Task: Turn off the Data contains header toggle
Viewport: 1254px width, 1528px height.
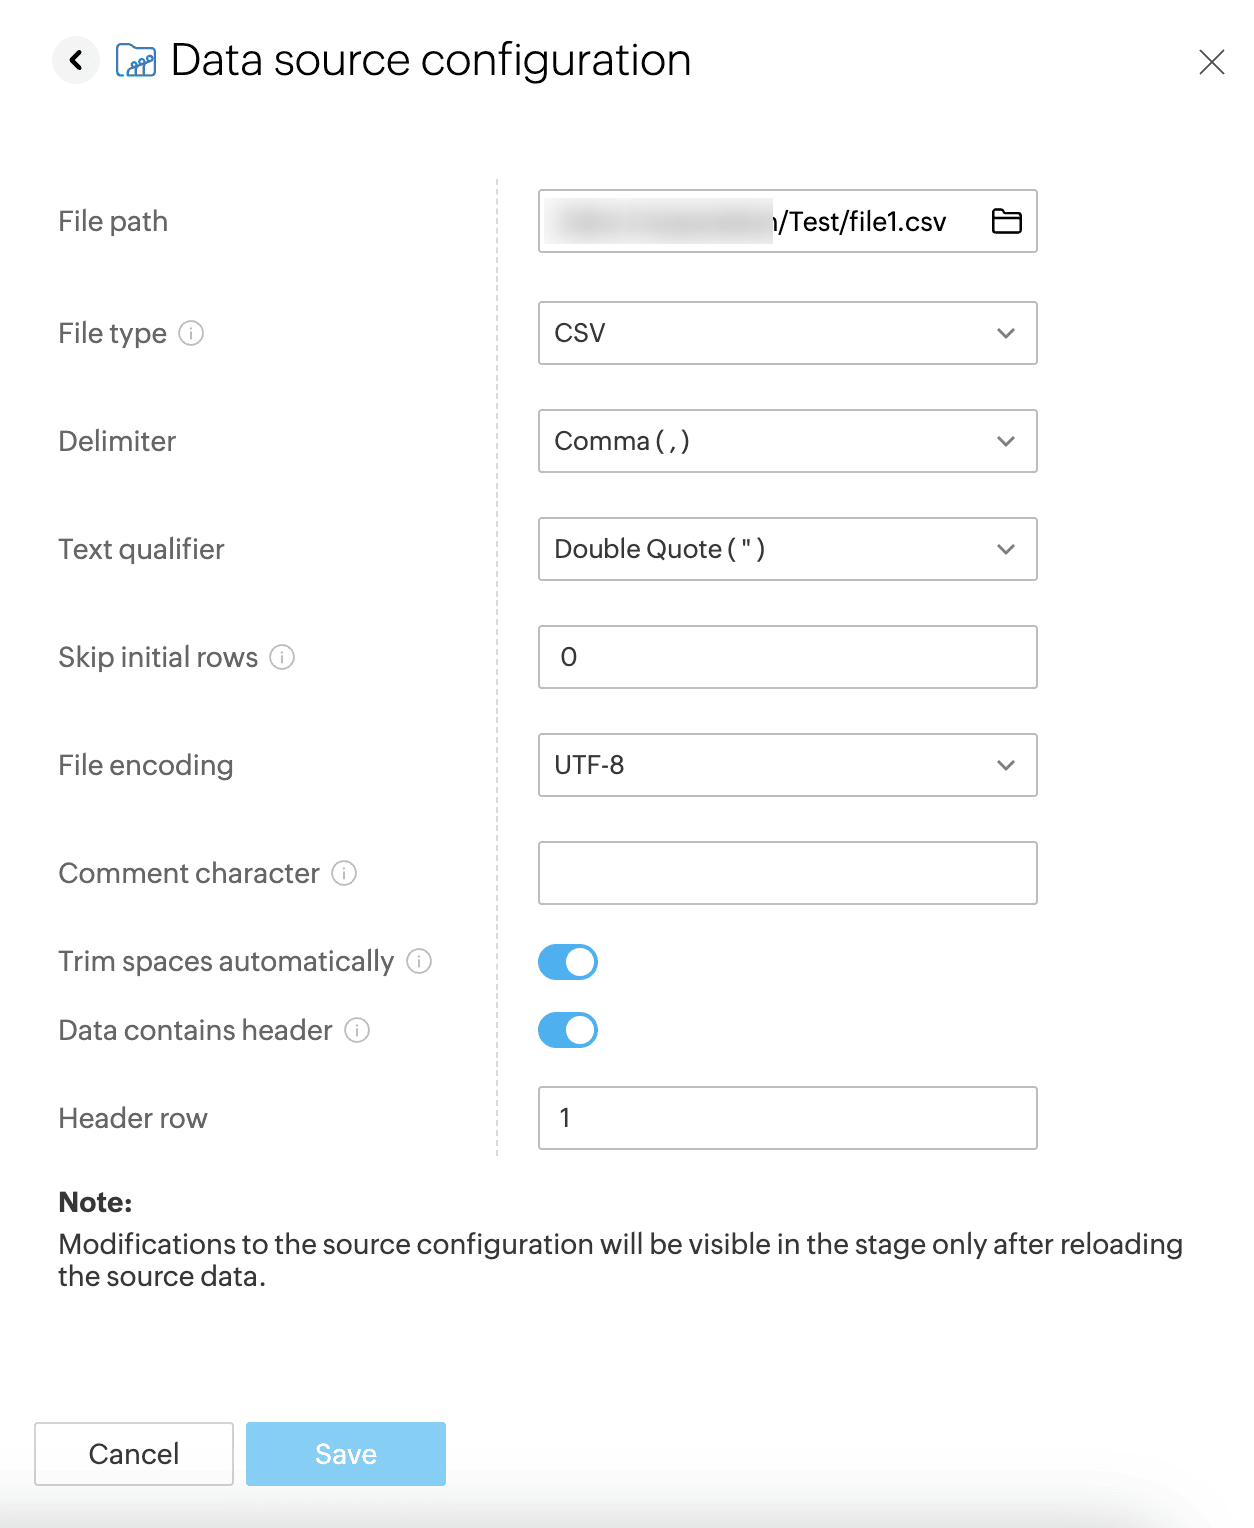Action: tap(568, 1030)
